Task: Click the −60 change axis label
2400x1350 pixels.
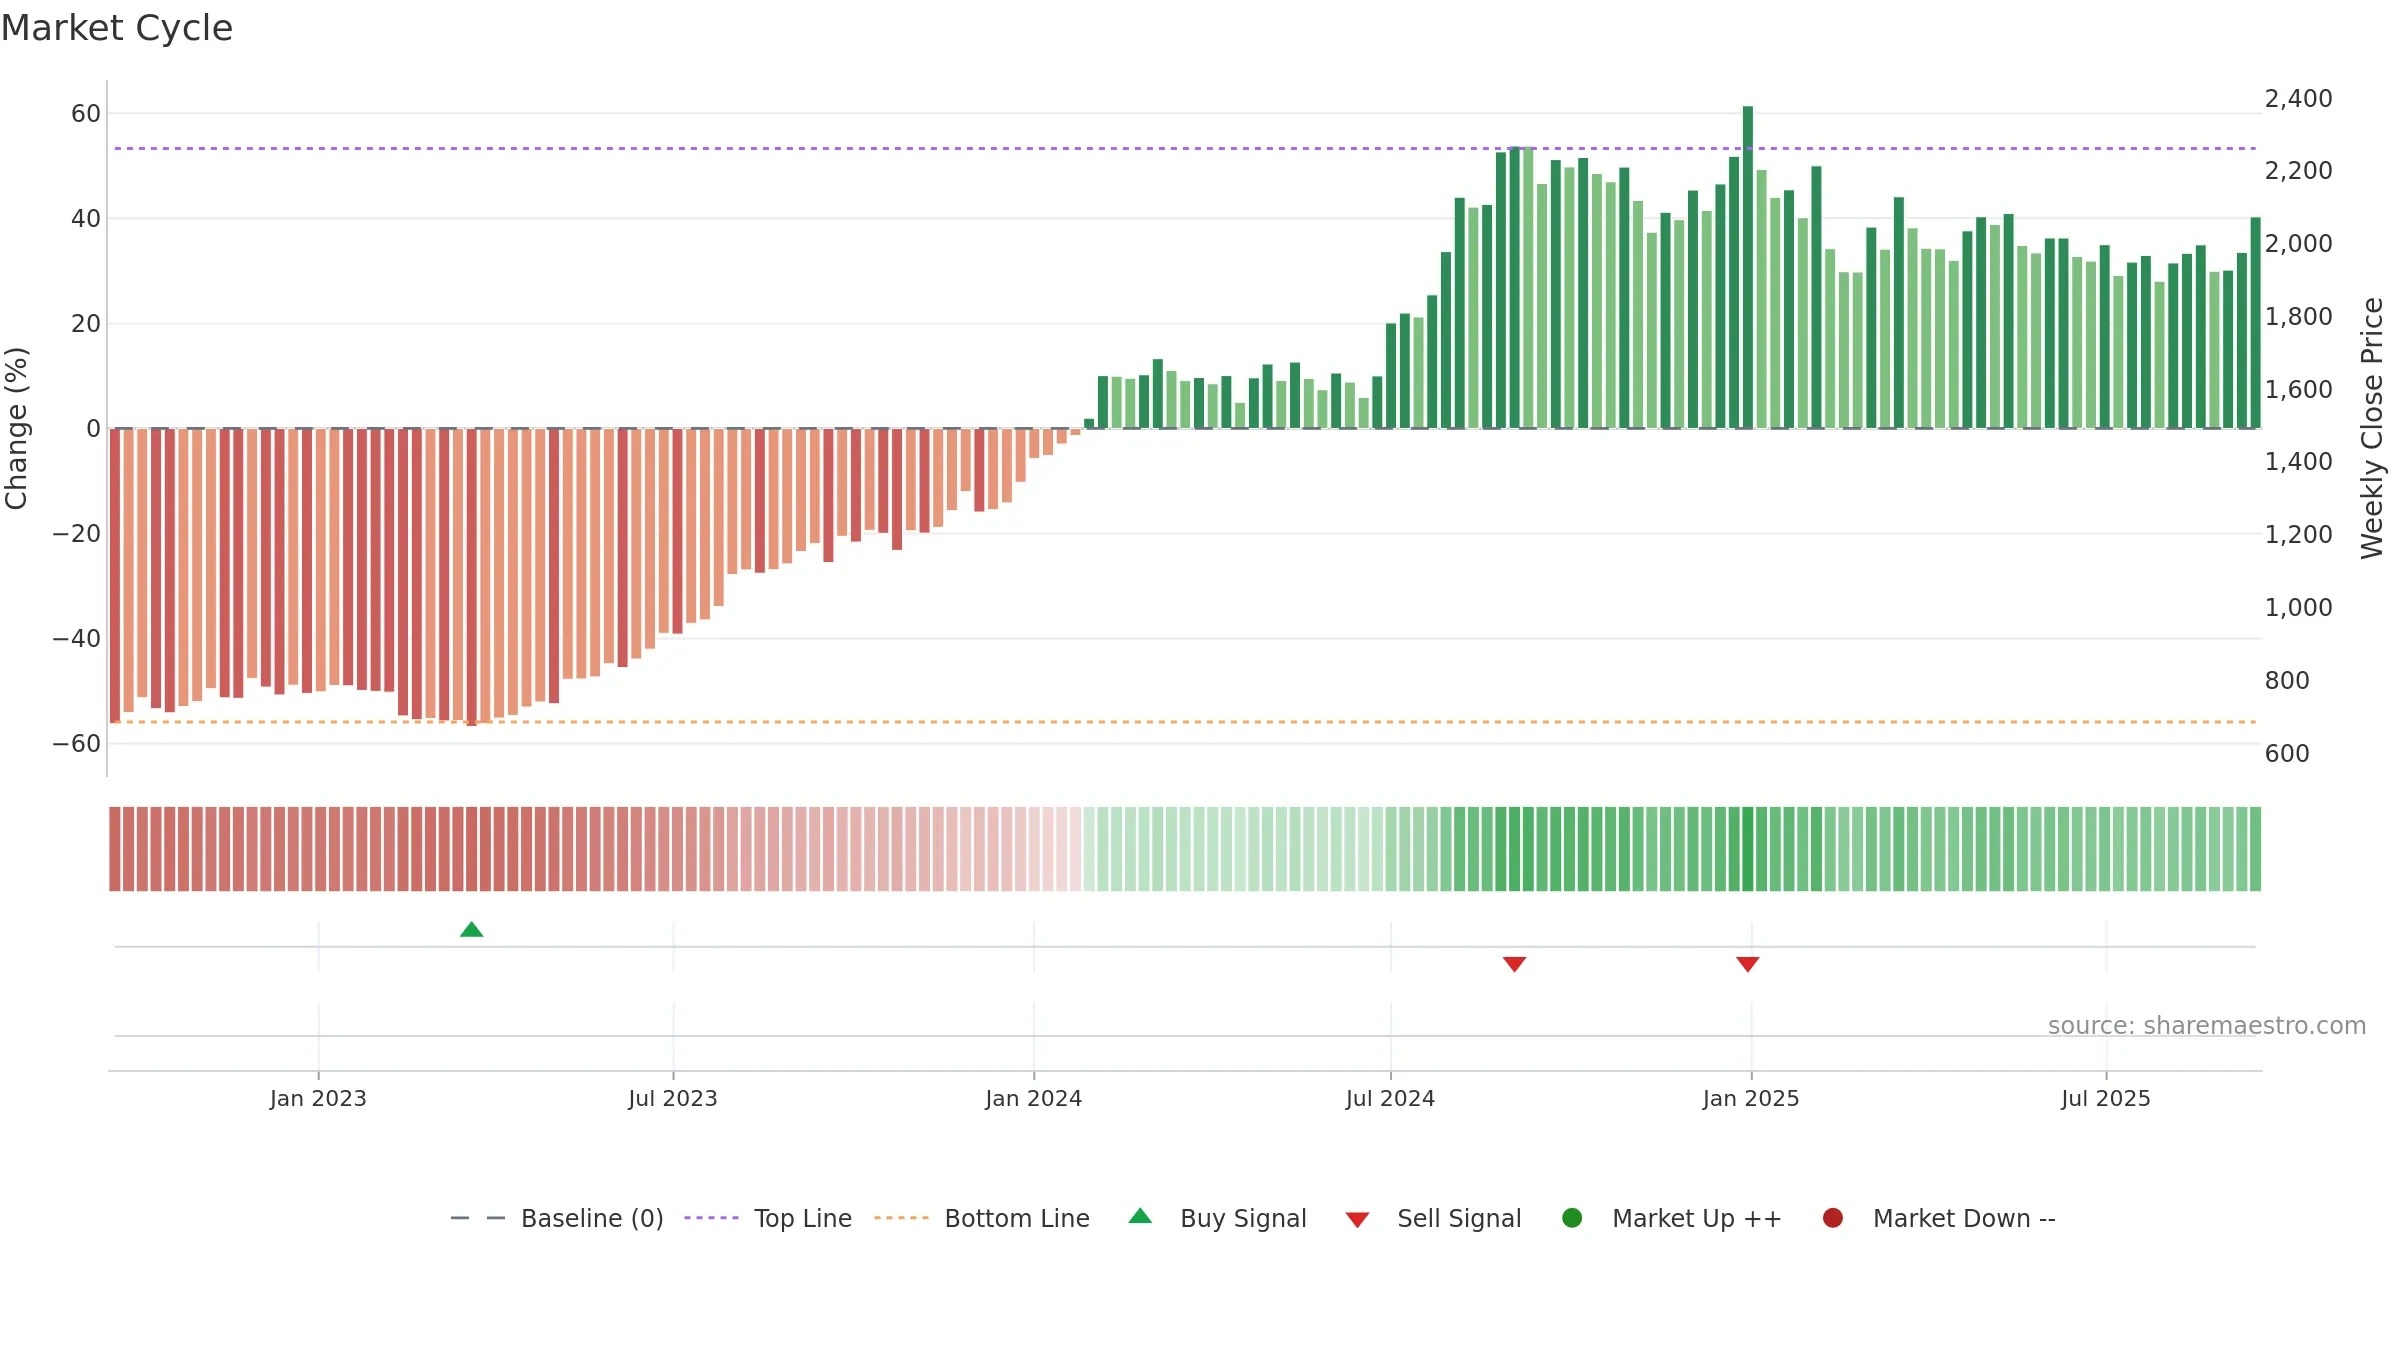Action: pos(77,744)
